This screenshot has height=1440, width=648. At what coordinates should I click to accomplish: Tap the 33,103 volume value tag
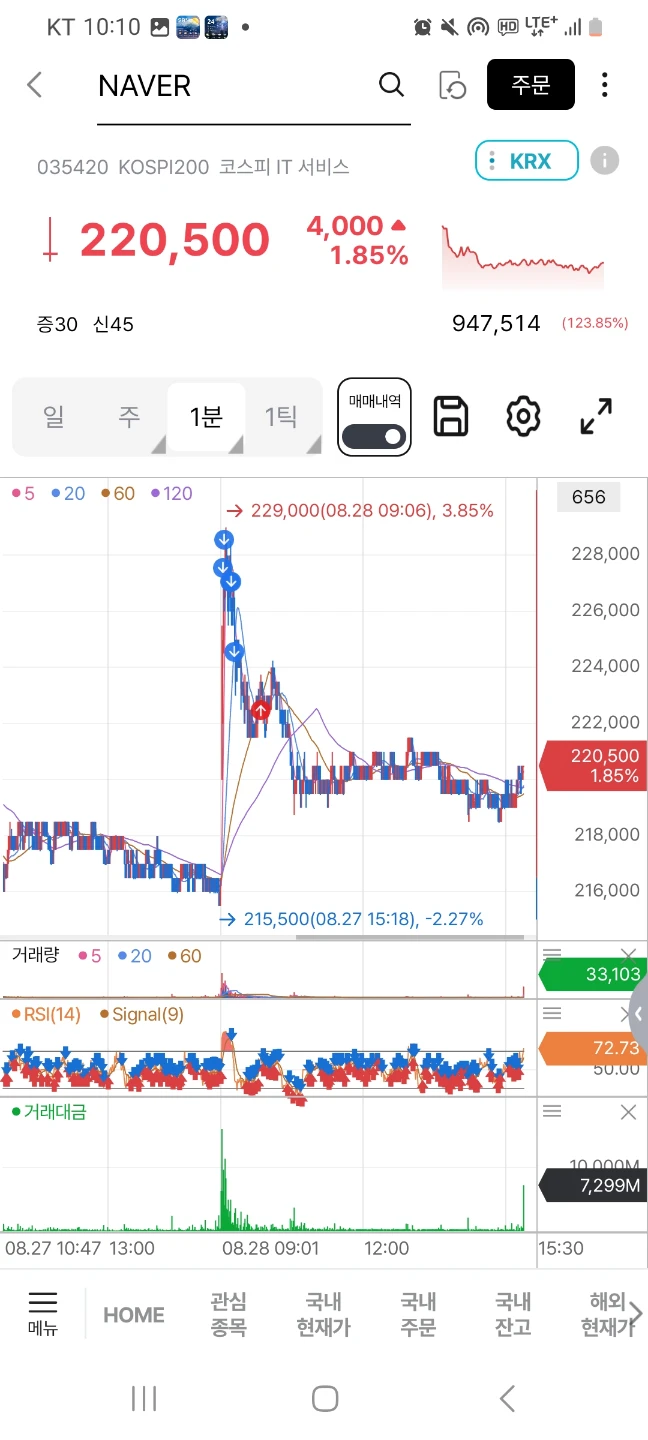coord(593,974)
